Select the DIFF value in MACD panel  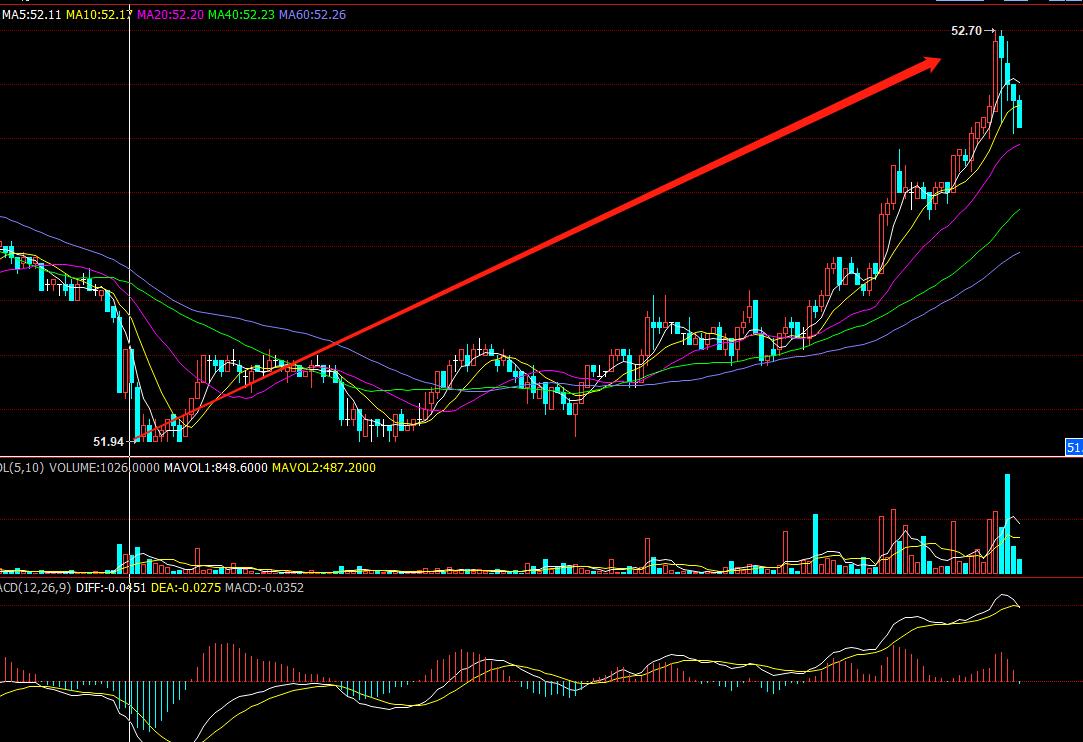111,588
